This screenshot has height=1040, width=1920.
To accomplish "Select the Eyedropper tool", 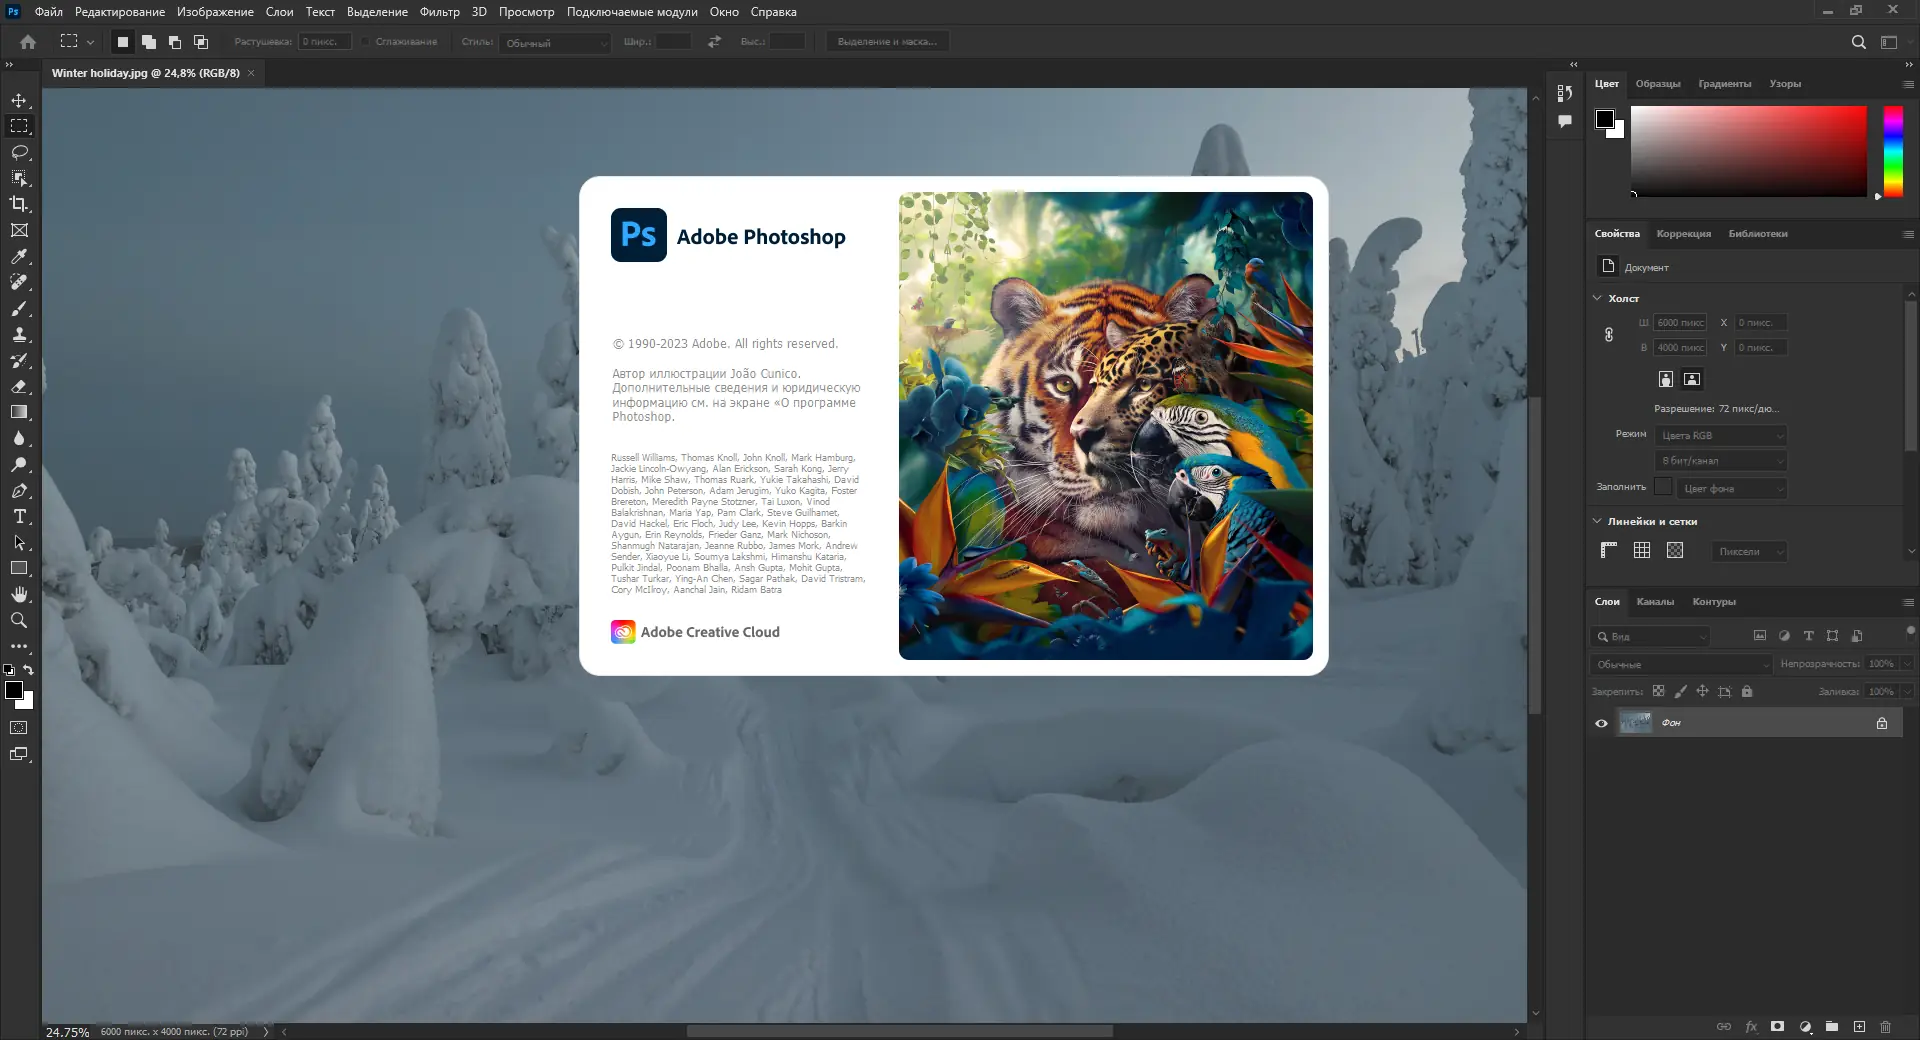I will click(x=19, y=256).
